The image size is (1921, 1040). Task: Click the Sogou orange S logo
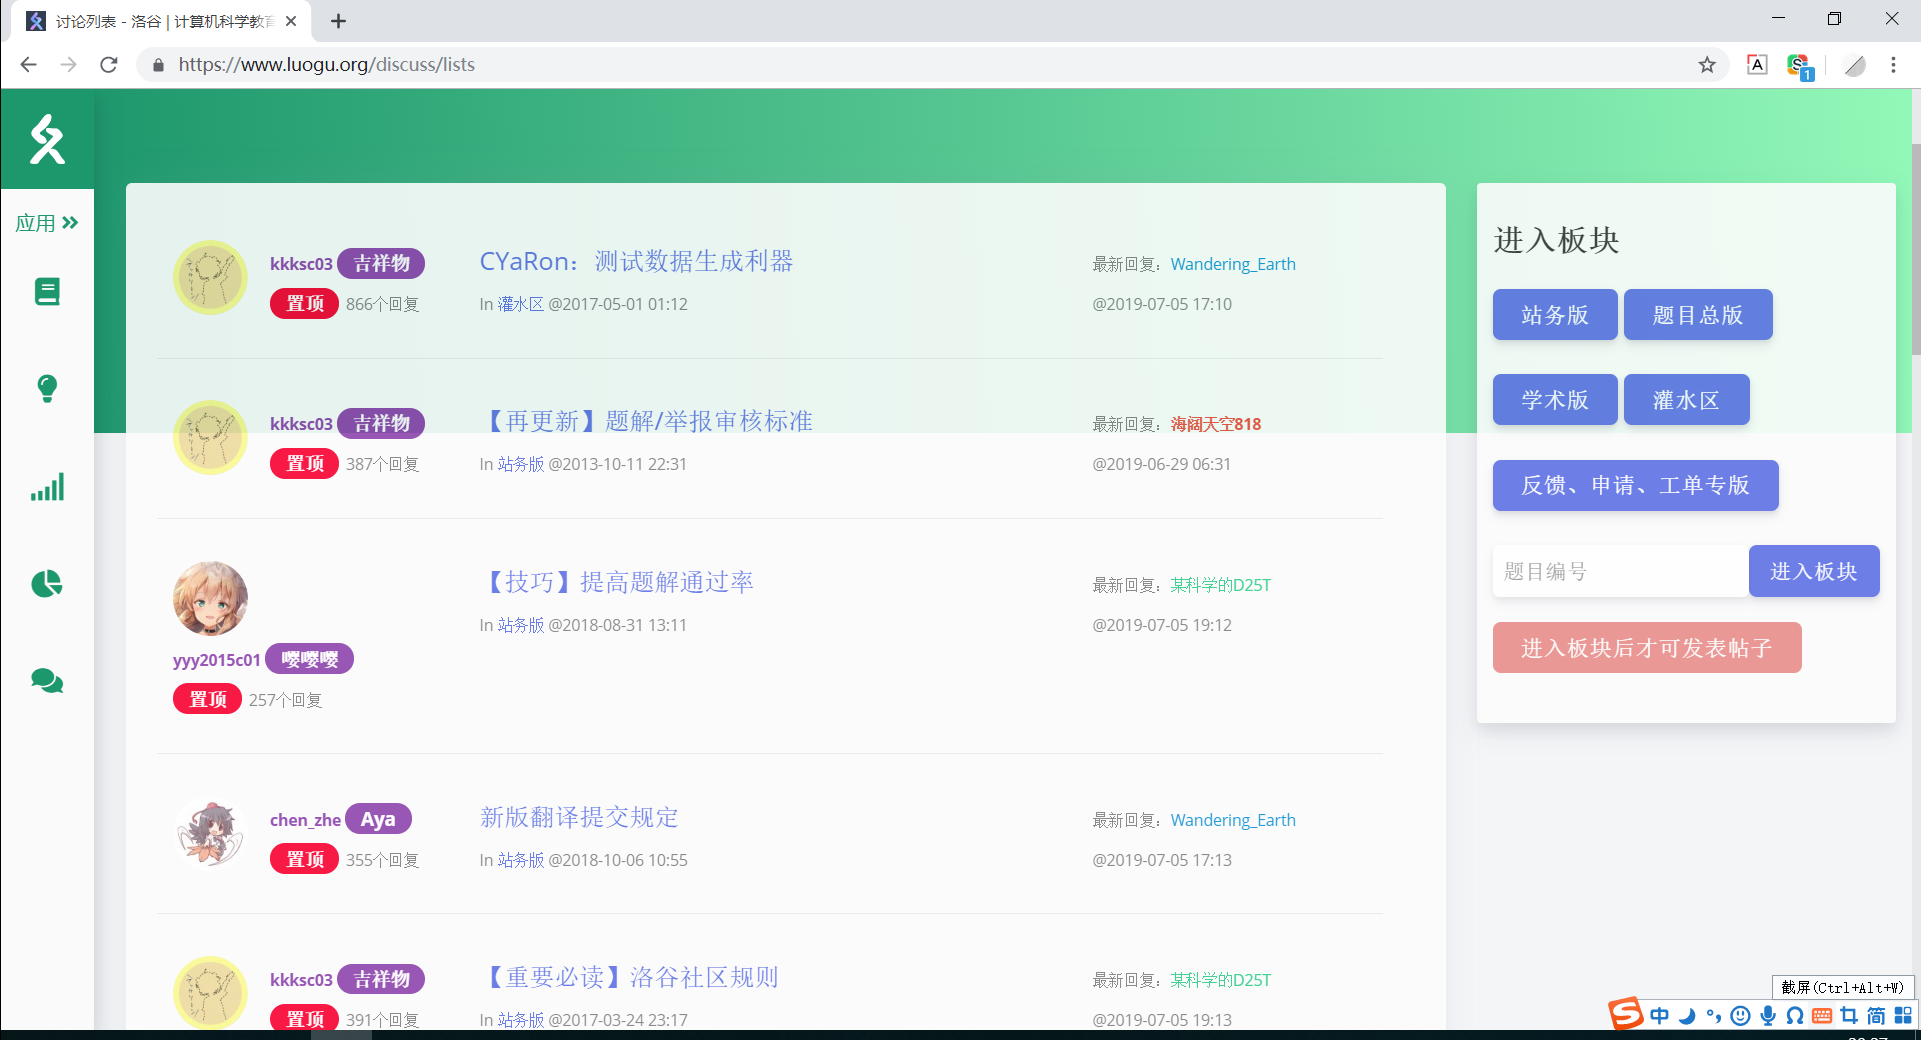1625,1013
